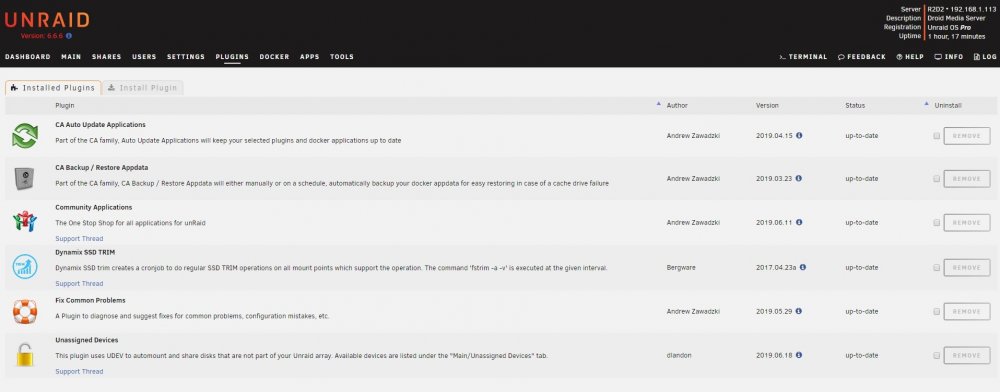Screen dimensions: 1000x392
Task: Switch to the Install Plugin tab
Action: 143,87
